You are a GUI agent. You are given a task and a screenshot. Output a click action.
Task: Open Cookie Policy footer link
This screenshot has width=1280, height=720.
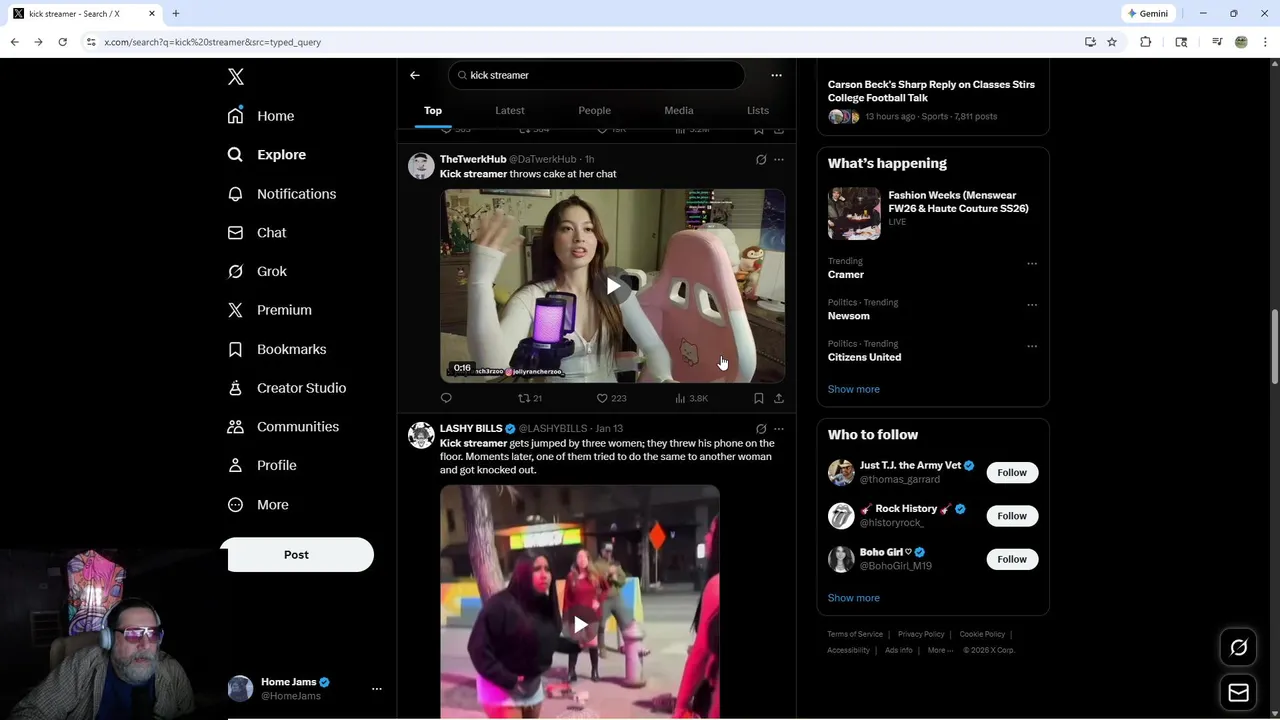click(x=982, y=634)
